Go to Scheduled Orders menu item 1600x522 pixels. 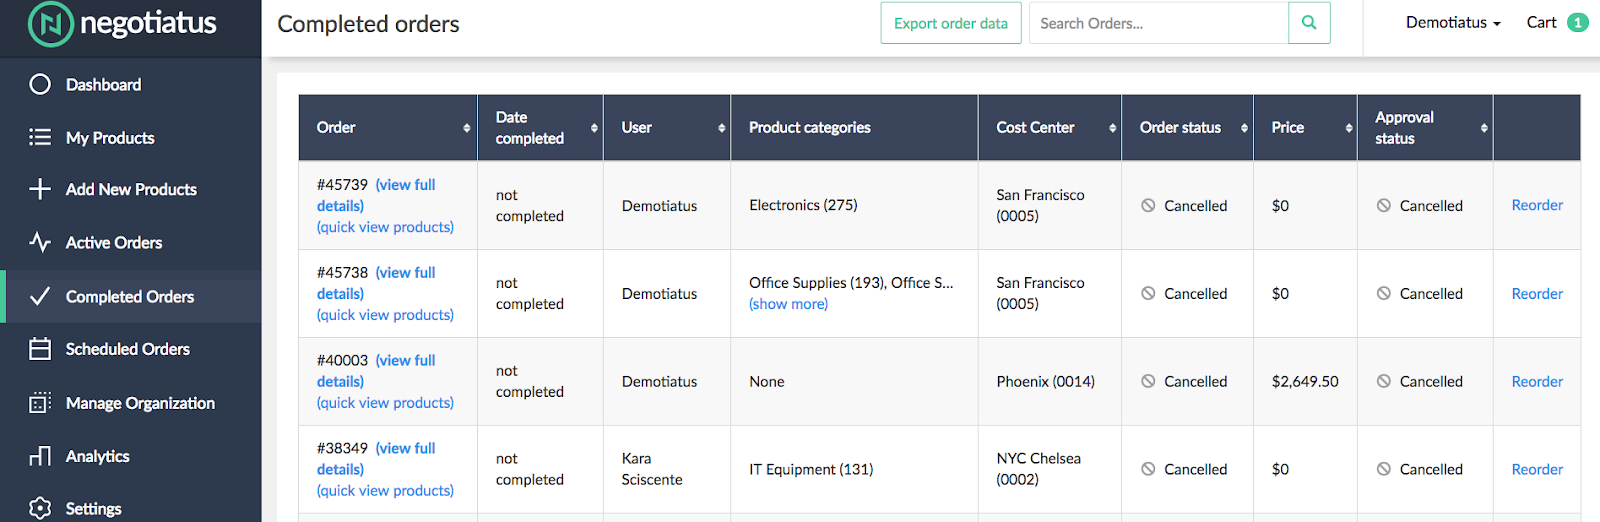(x=127, y=349)
